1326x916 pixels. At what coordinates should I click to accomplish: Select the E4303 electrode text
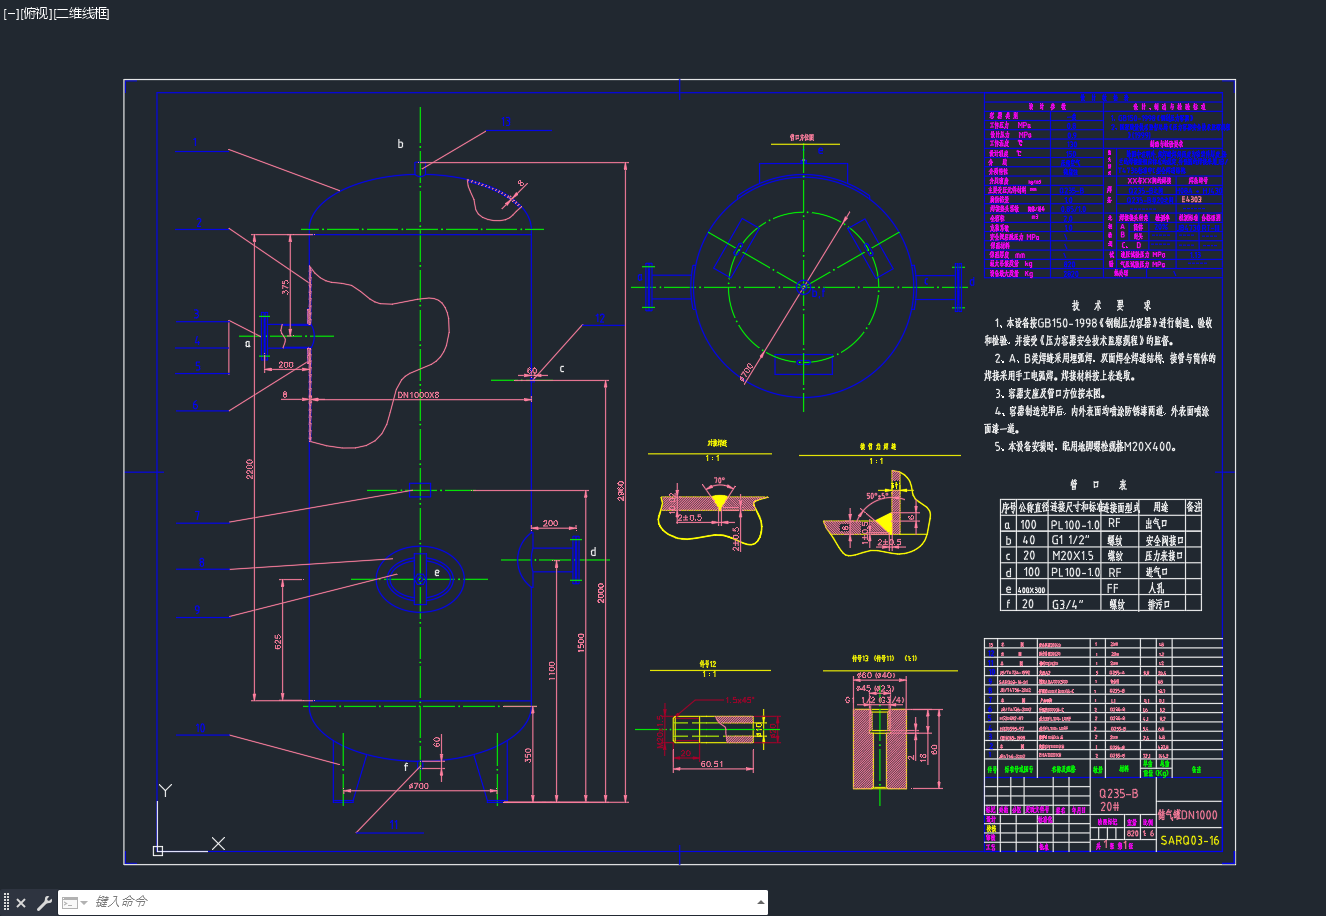tap(1191, 200)
